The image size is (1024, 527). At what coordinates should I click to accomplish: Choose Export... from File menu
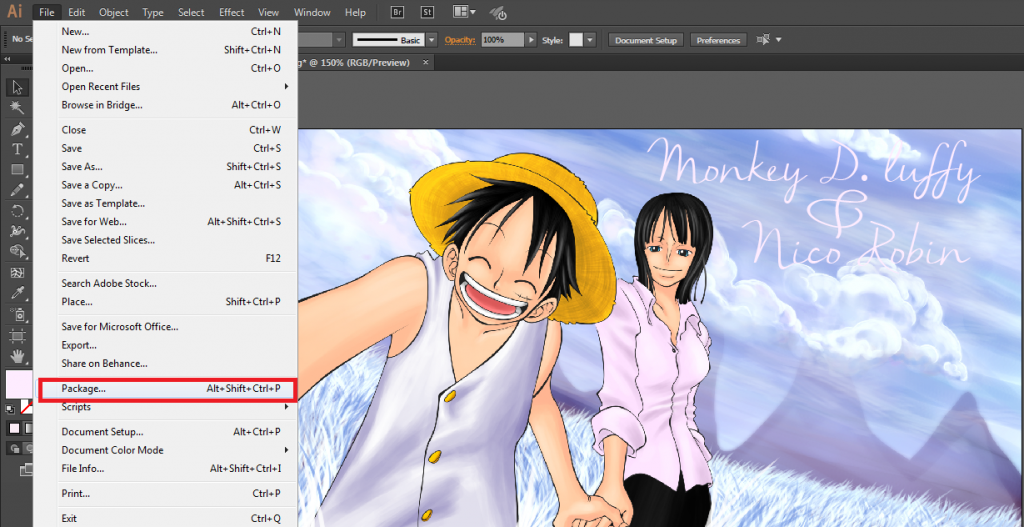[167, 345]
